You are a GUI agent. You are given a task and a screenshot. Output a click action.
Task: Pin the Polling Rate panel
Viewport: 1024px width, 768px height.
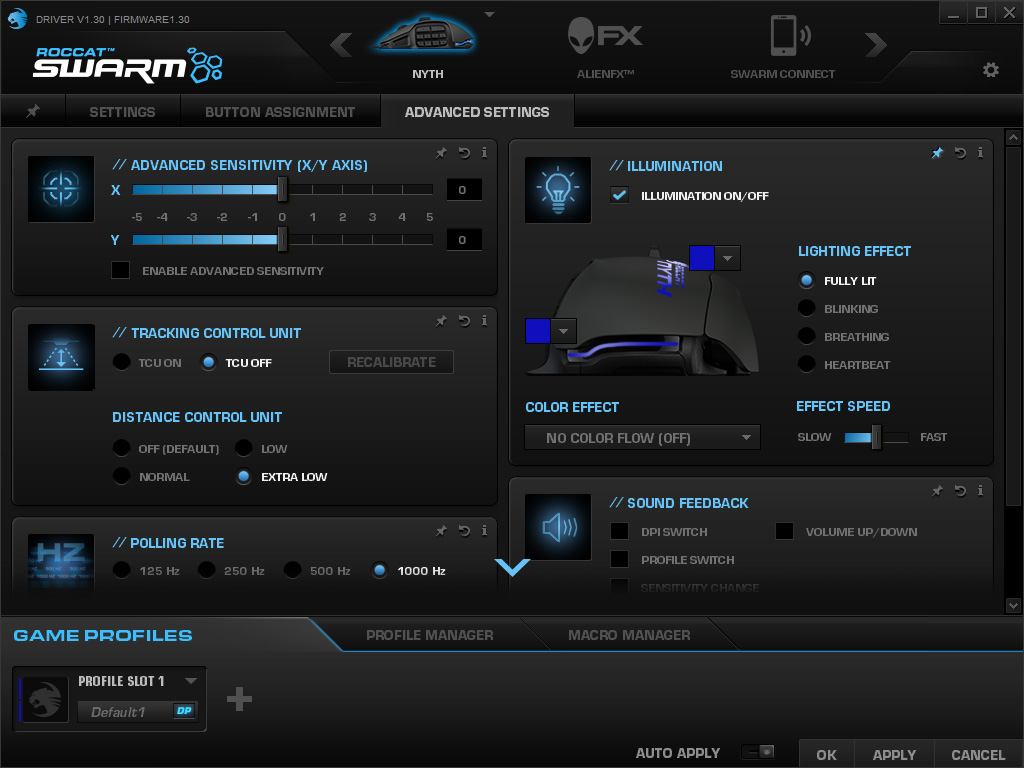coord(441,531)
